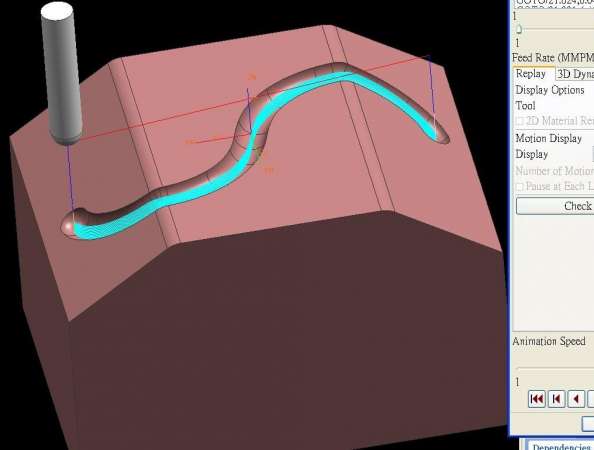Rewind the replay to the start

[x=536, y=399]
